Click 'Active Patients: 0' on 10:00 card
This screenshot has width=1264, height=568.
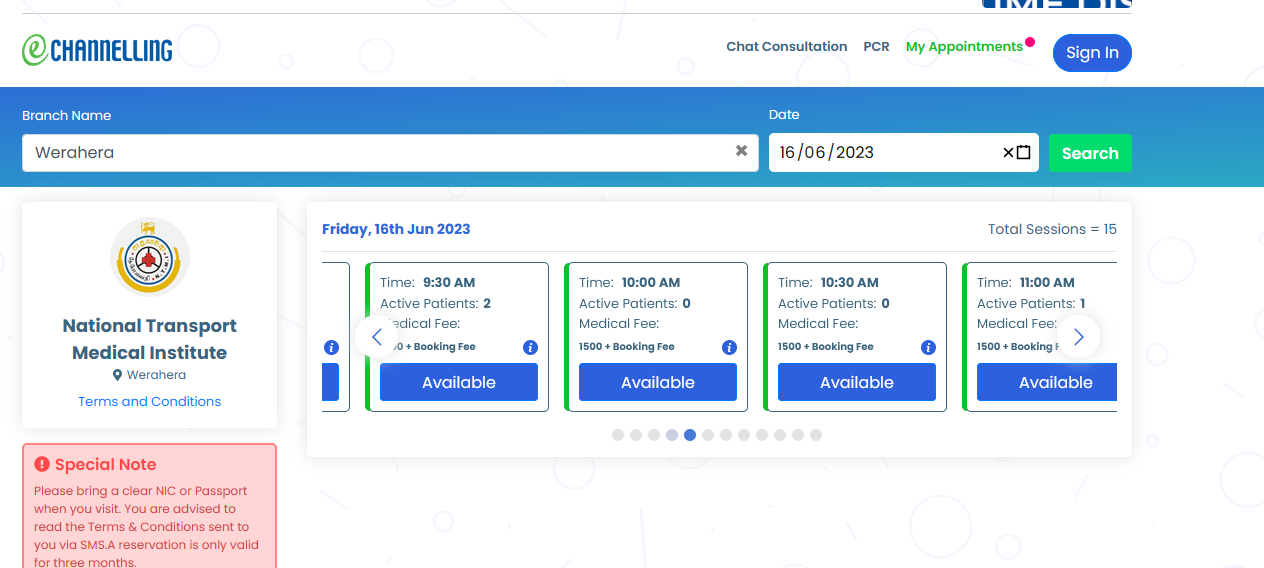click(x=635, y=303)
